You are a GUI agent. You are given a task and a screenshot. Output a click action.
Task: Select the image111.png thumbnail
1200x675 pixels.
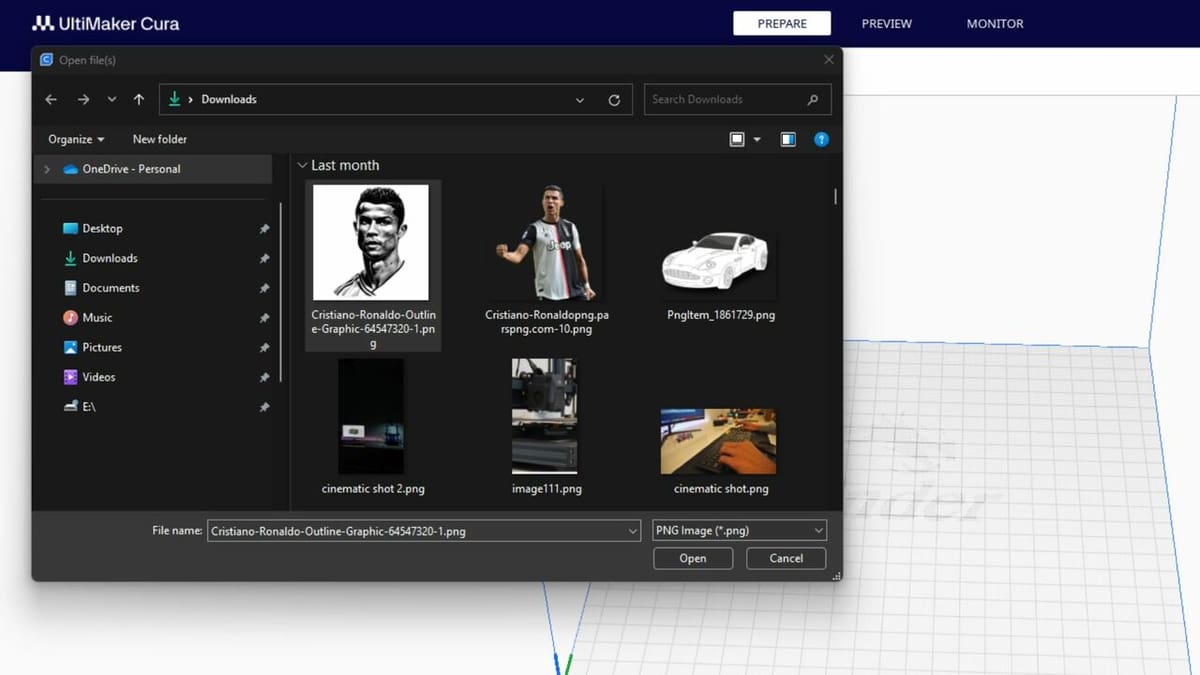click(x=545, y=416)
